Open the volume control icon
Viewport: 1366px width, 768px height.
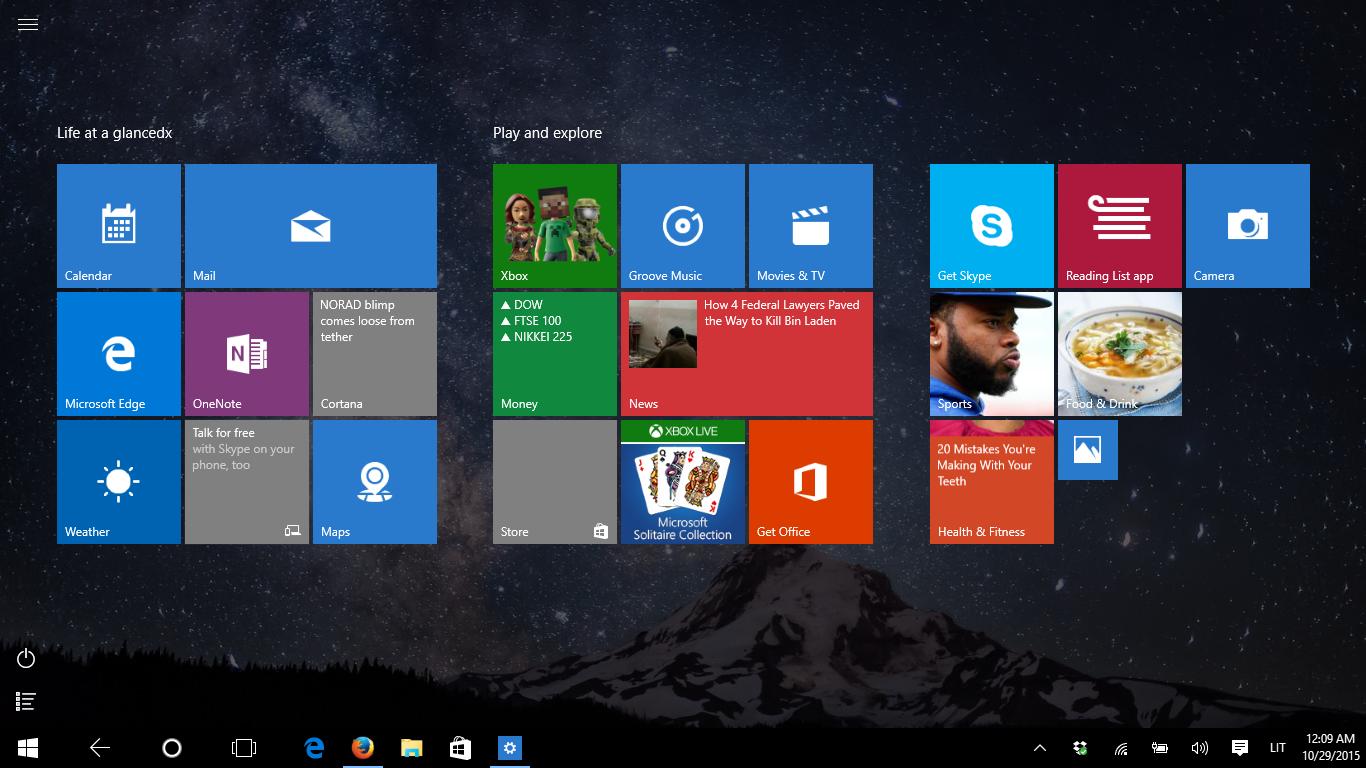[1200, 748]
